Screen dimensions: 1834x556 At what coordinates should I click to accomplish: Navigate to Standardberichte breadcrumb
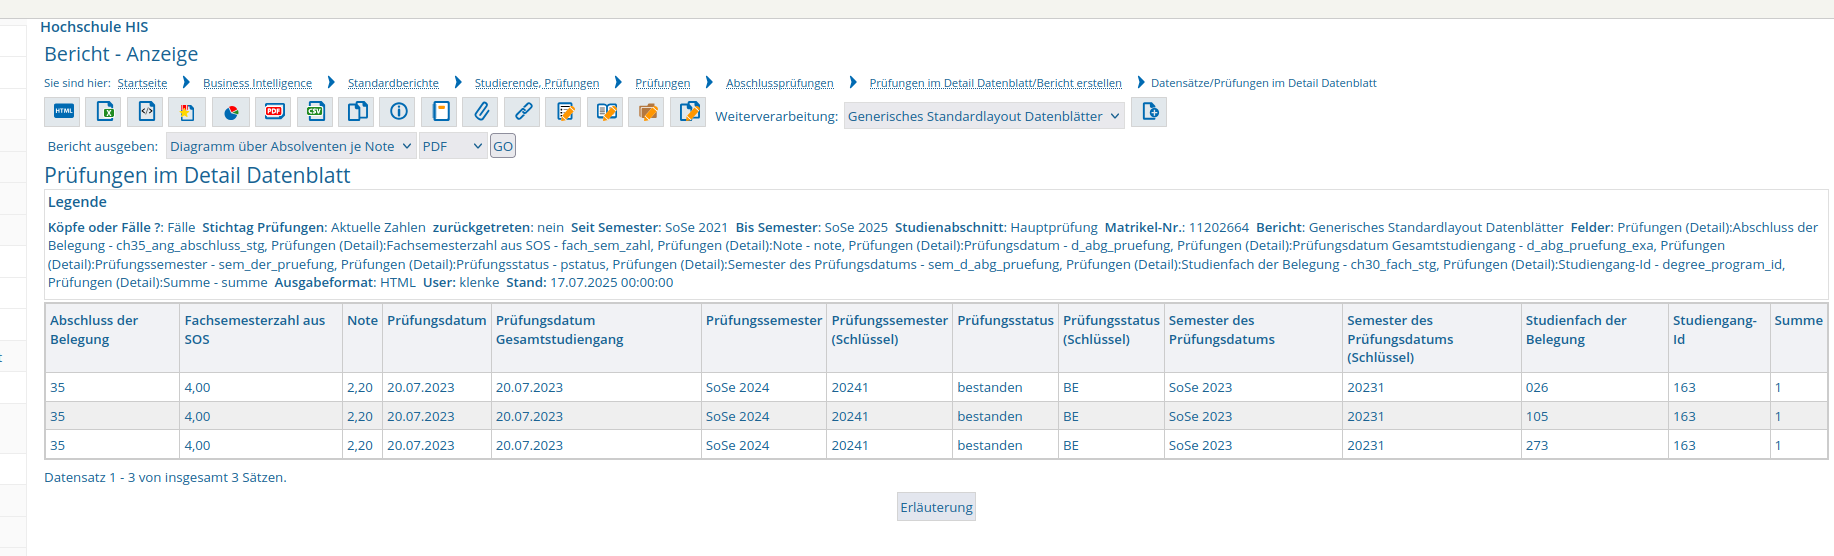393,83
